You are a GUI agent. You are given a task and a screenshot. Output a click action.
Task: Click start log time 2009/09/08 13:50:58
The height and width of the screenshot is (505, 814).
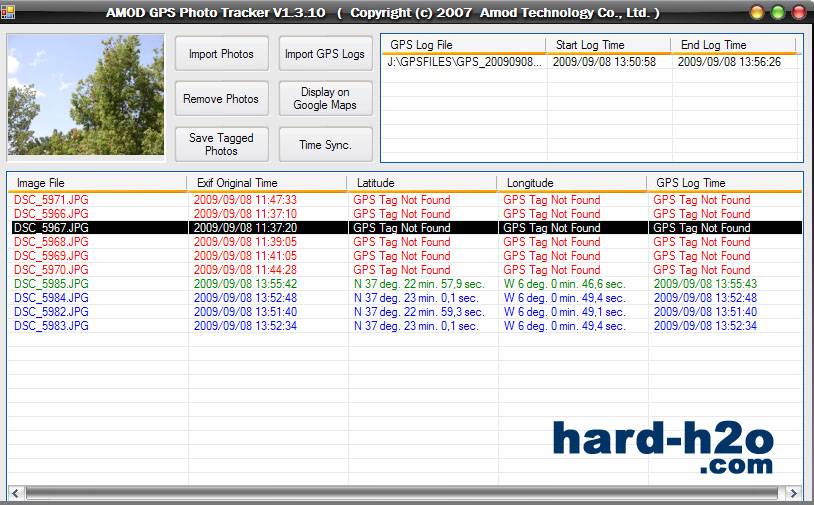pos(604,62)
